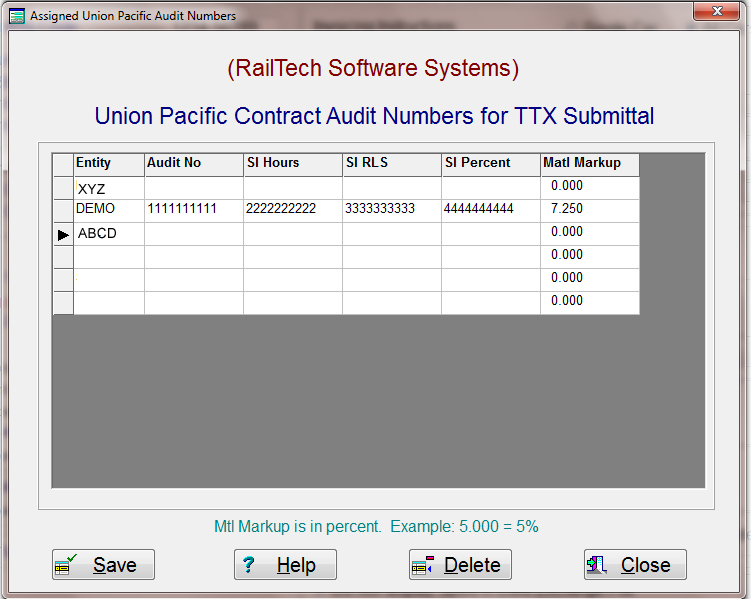Click the red X window close button
Image resolution: width=751 pixels, height=599 pixels.
coord(717,11)
